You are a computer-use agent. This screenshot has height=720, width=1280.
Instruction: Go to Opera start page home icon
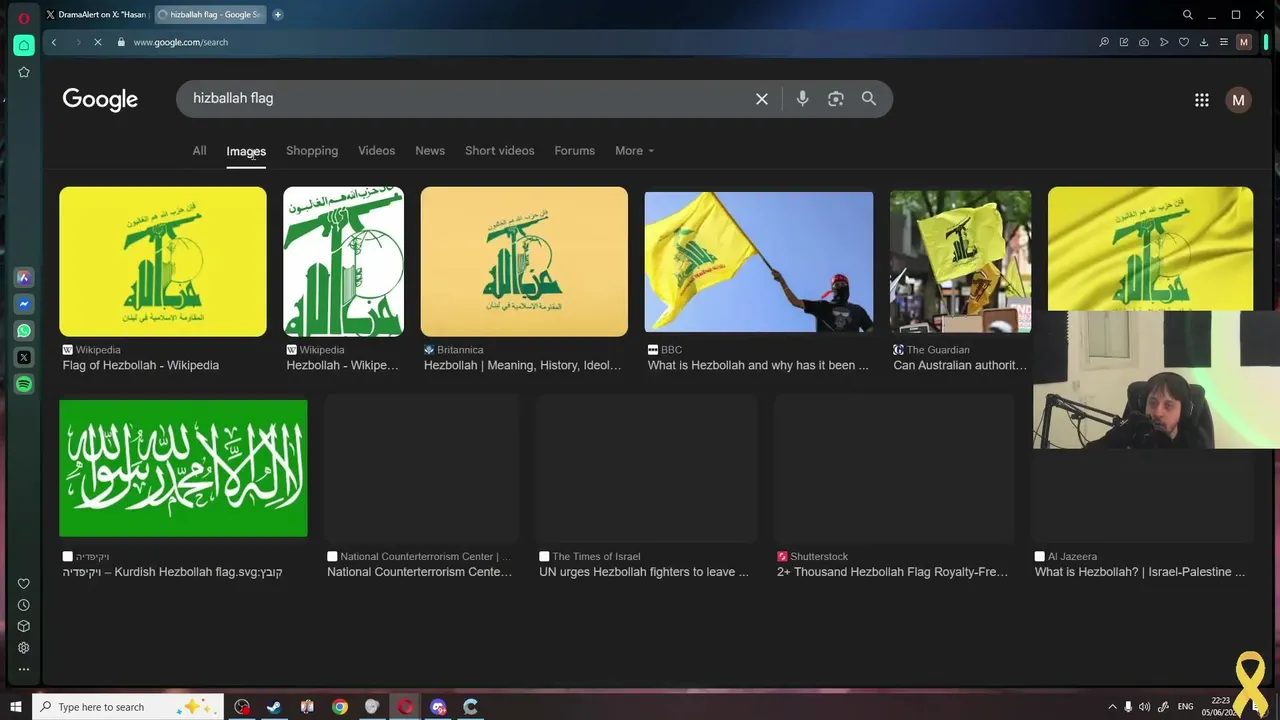coord(24,45)
